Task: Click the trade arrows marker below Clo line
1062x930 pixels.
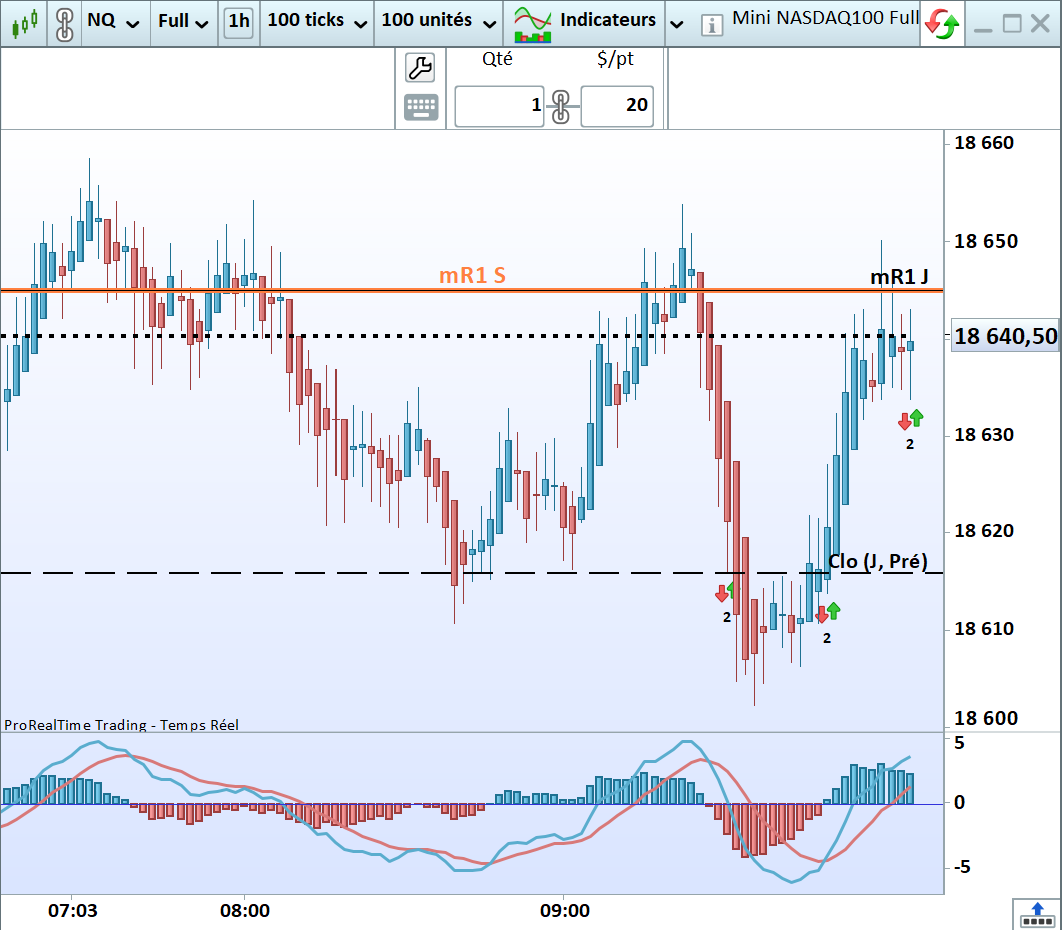Action: tap(725, 592)
